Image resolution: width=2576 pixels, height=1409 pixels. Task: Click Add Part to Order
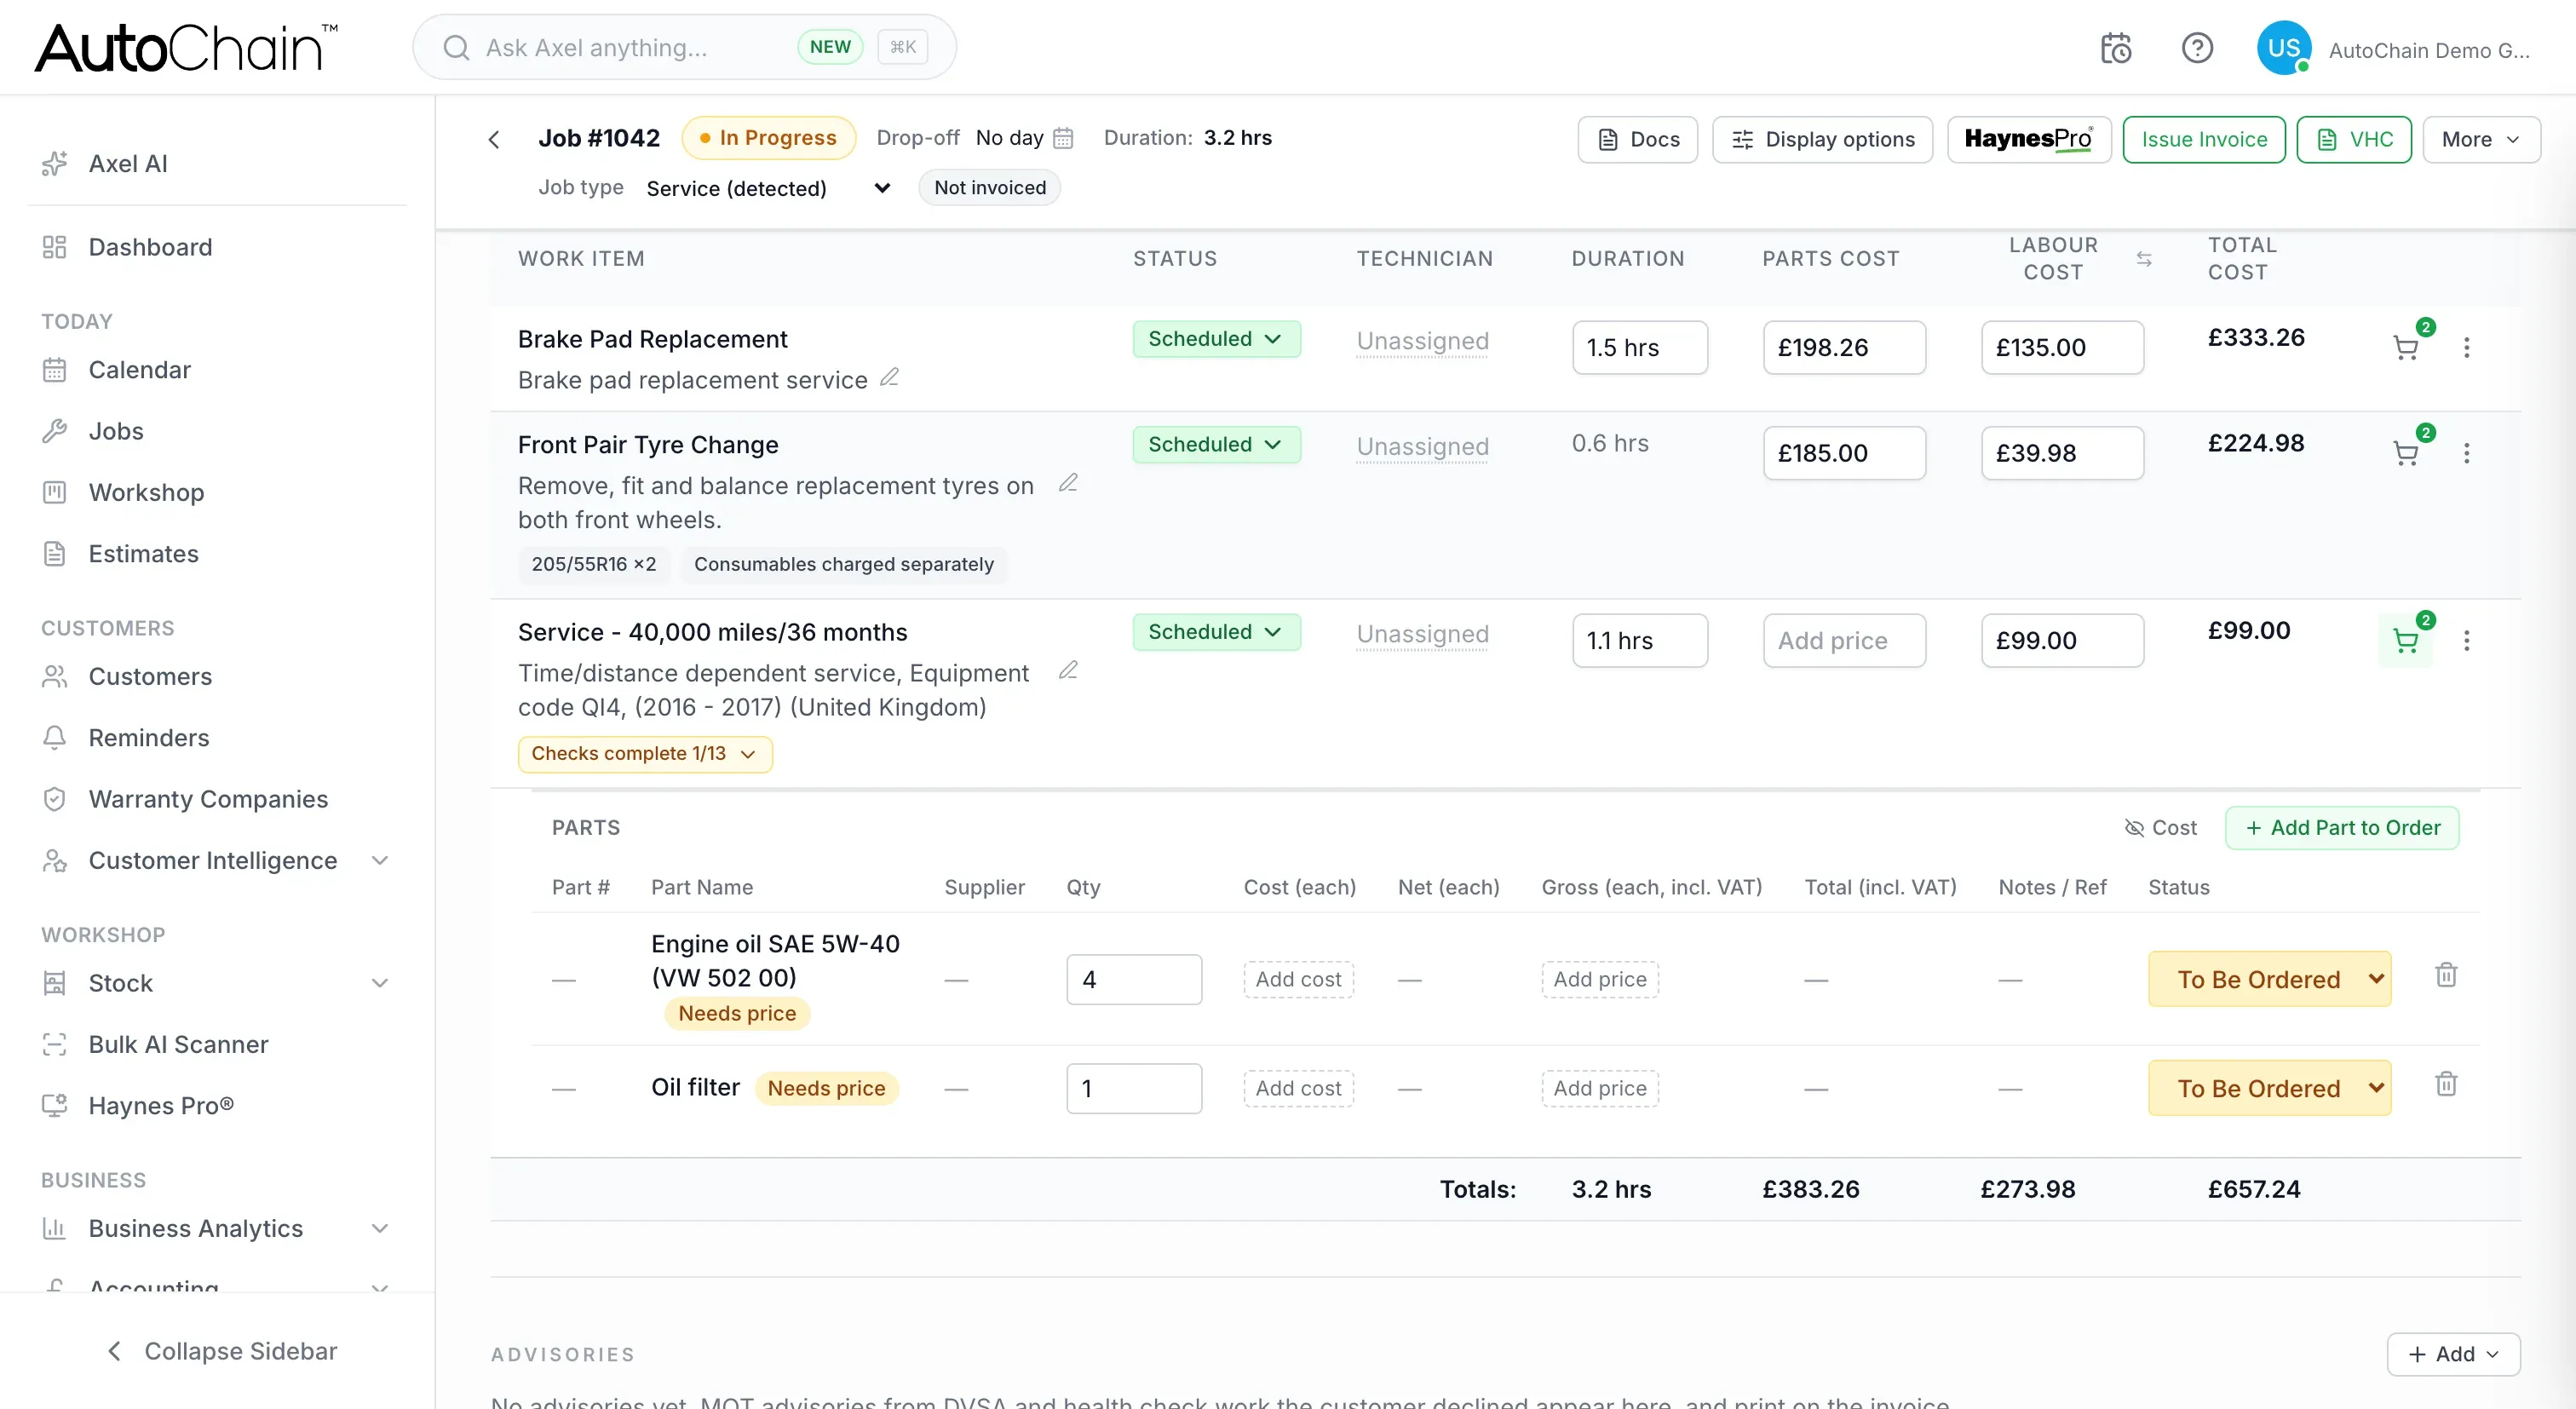tap(2342, 828)
